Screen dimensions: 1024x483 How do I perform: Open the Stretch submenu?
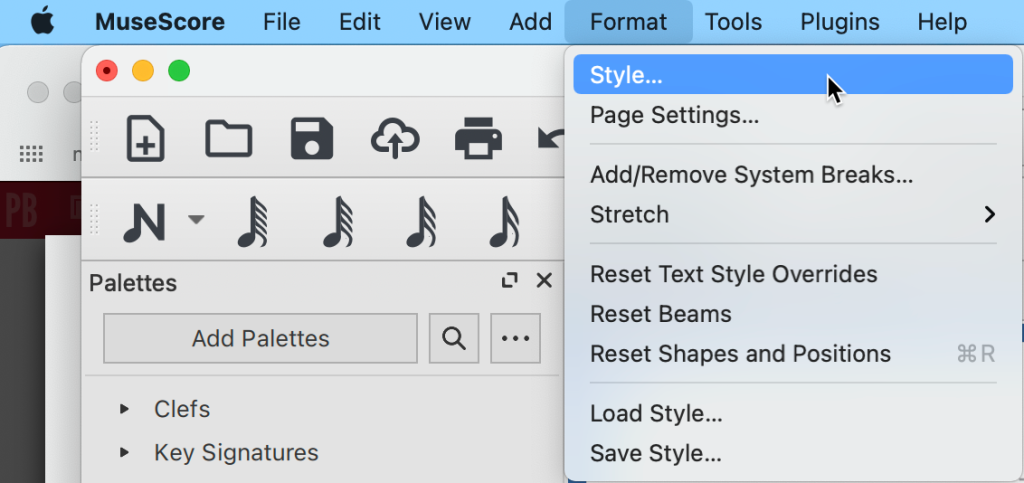[793, 214]
